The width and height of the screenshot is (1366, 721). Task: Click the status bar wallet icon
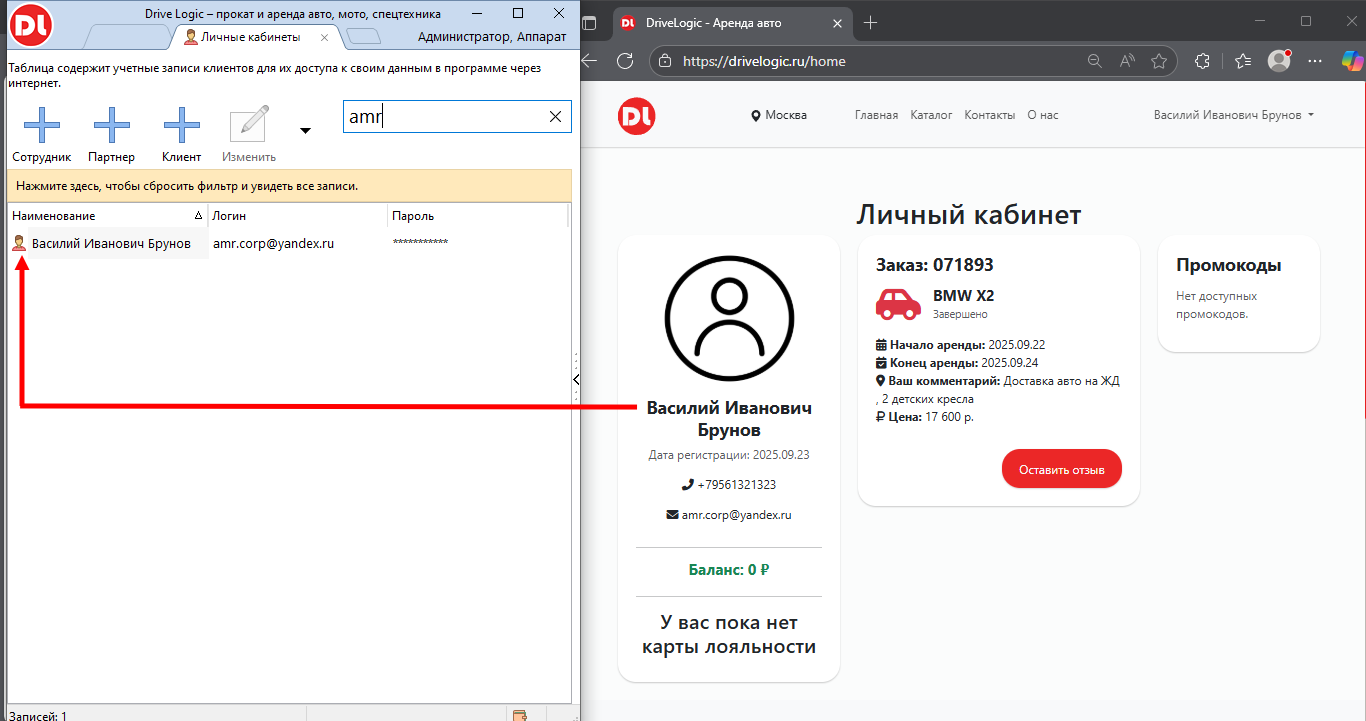(x=519, y=715)
